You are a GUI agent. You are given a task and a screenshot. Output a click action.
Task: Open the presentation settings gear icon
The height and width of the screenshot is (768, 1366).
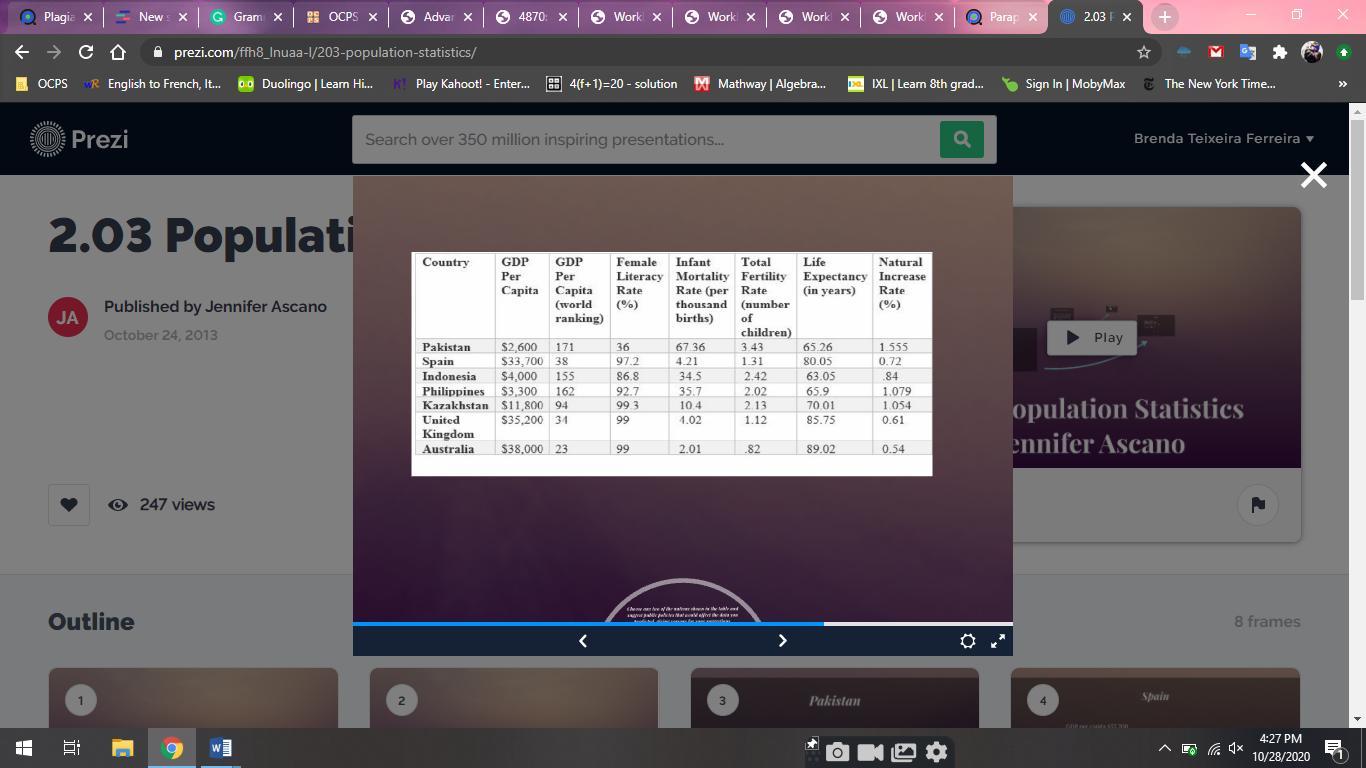(967, 640)
